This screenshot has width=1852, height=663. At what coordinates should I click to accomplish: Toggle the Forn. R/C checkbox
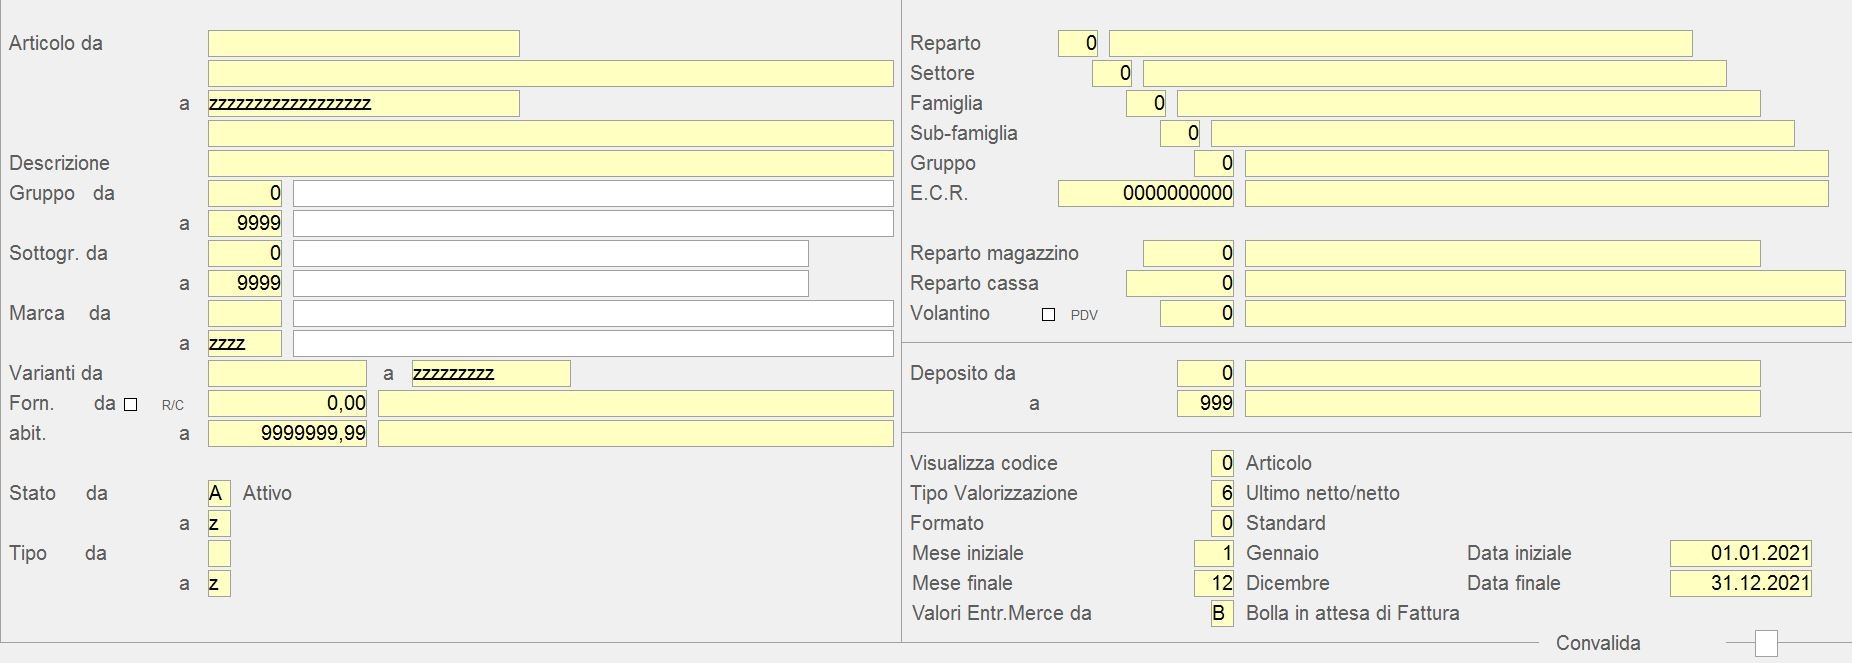tap(130, 404)
